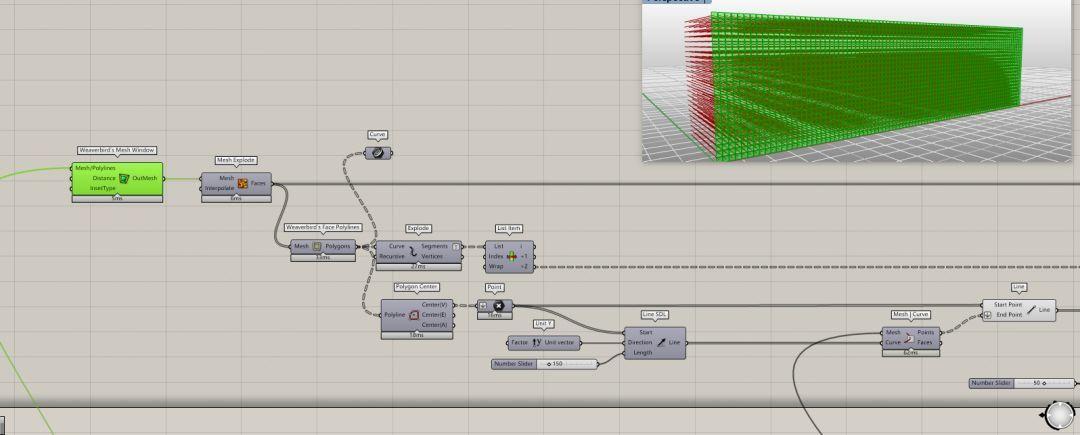
Task: Click the Center(V) output on Polygon Center
Action: (434, 304)
